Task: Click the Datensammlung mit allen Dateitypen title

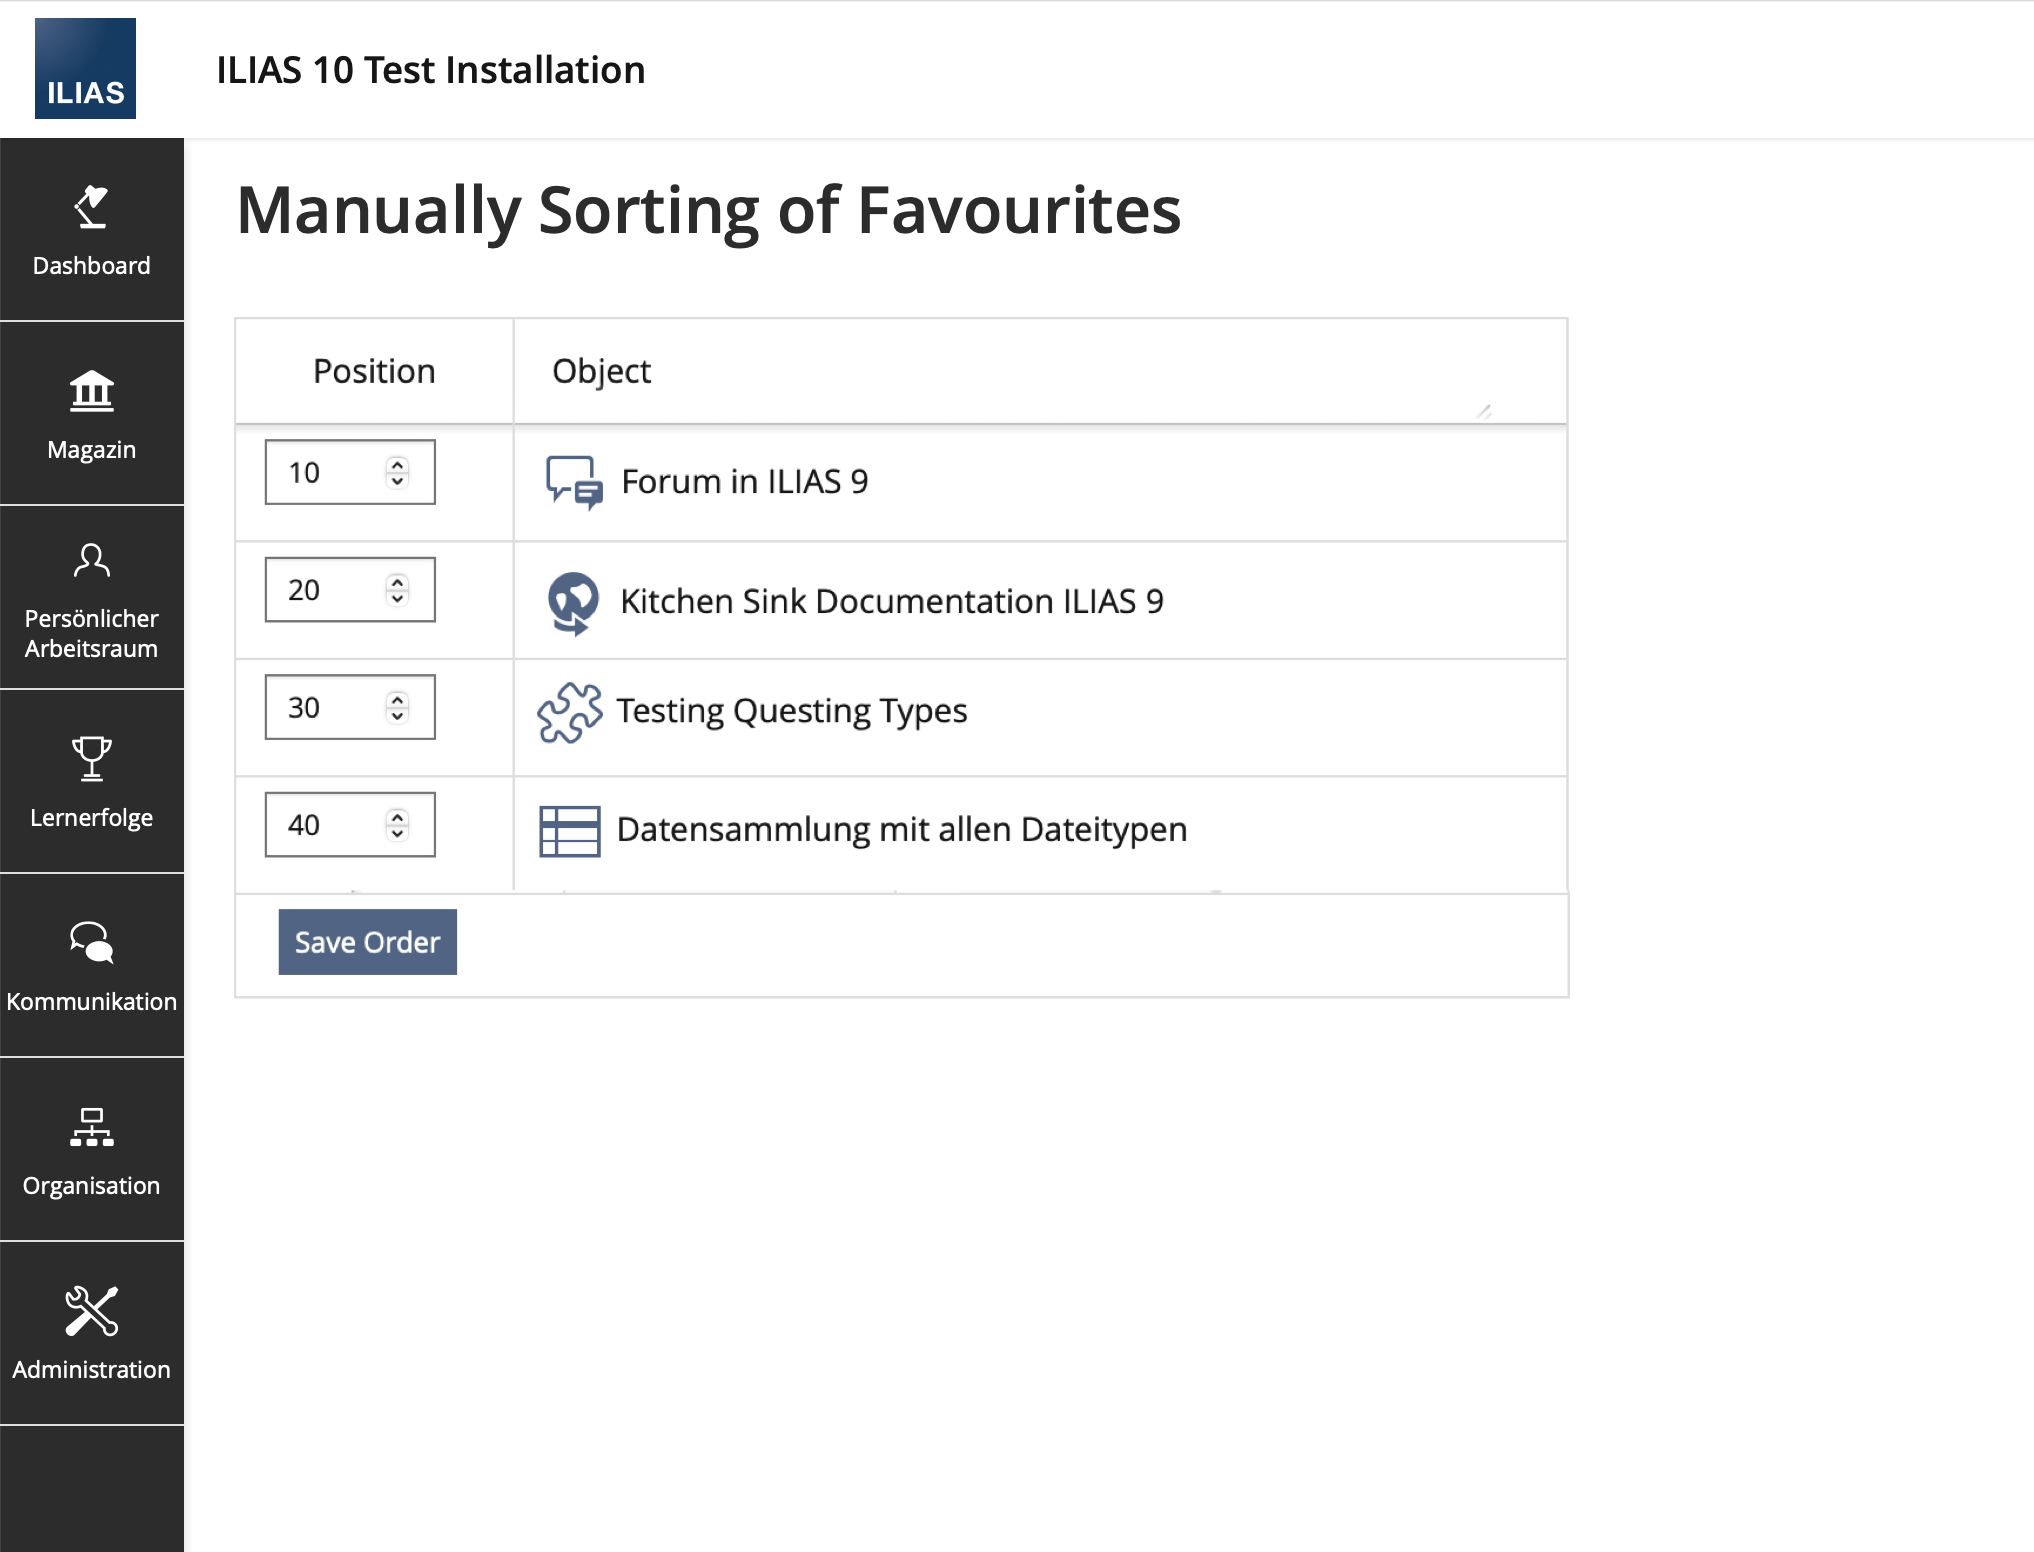Action: click(901, 830)
